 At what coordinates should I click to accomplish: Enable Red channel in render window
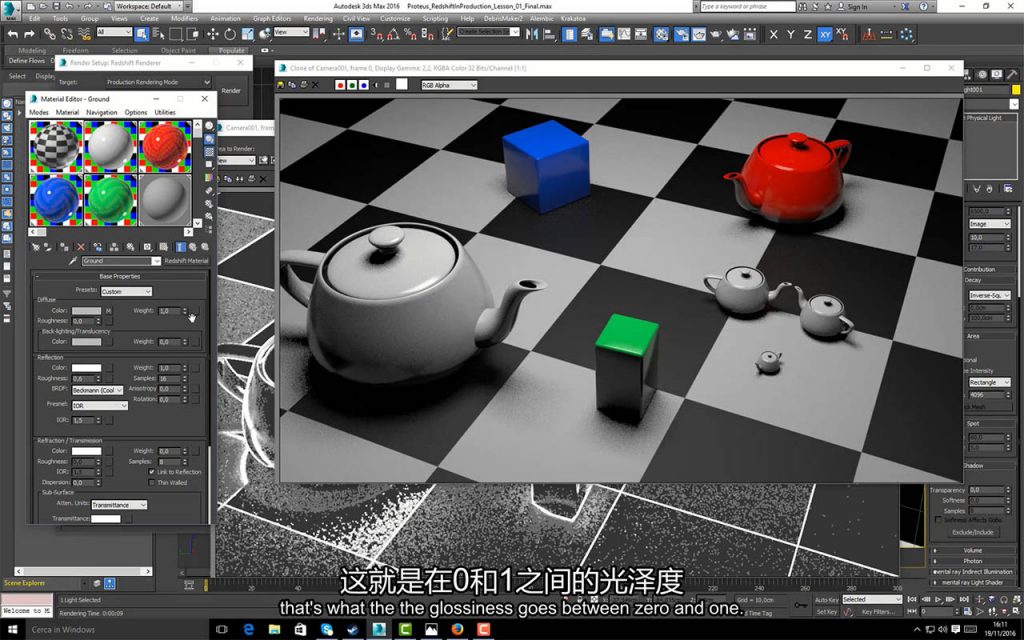click(x=340, y=85)
